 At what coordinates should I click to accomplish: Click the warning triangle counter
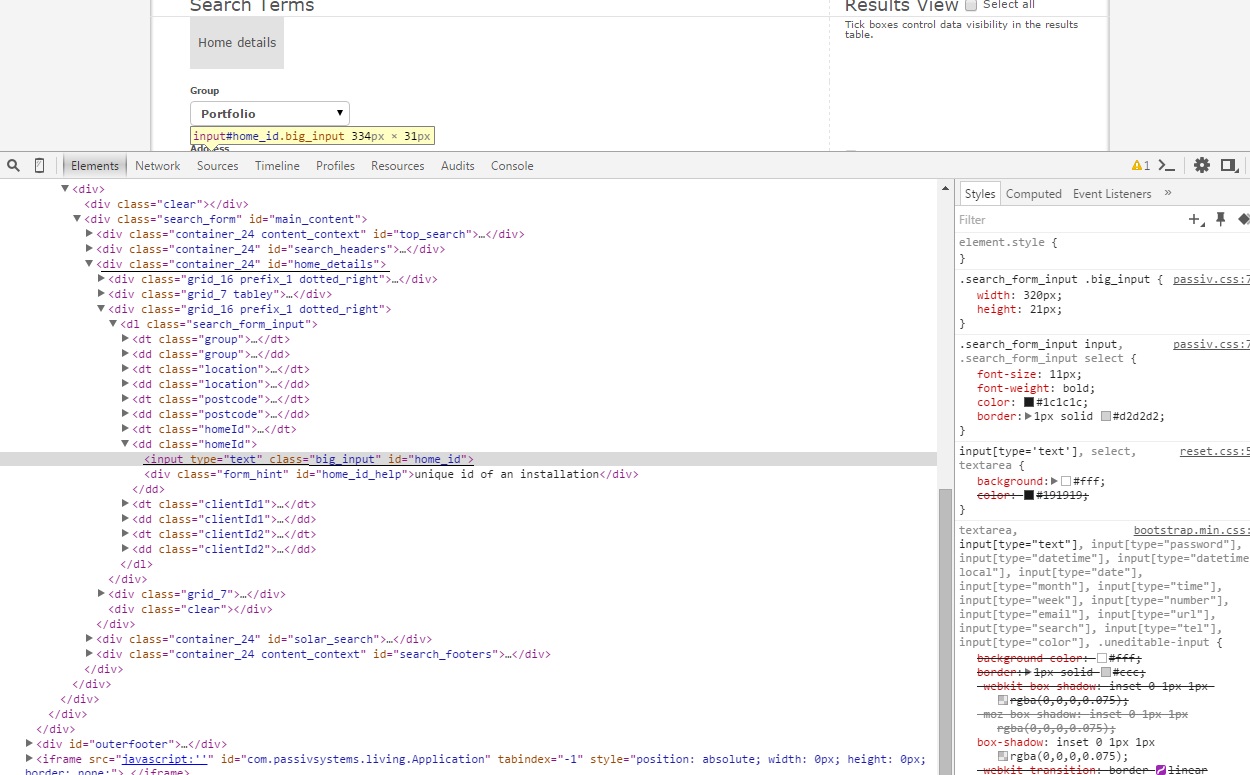(1140, 165)
